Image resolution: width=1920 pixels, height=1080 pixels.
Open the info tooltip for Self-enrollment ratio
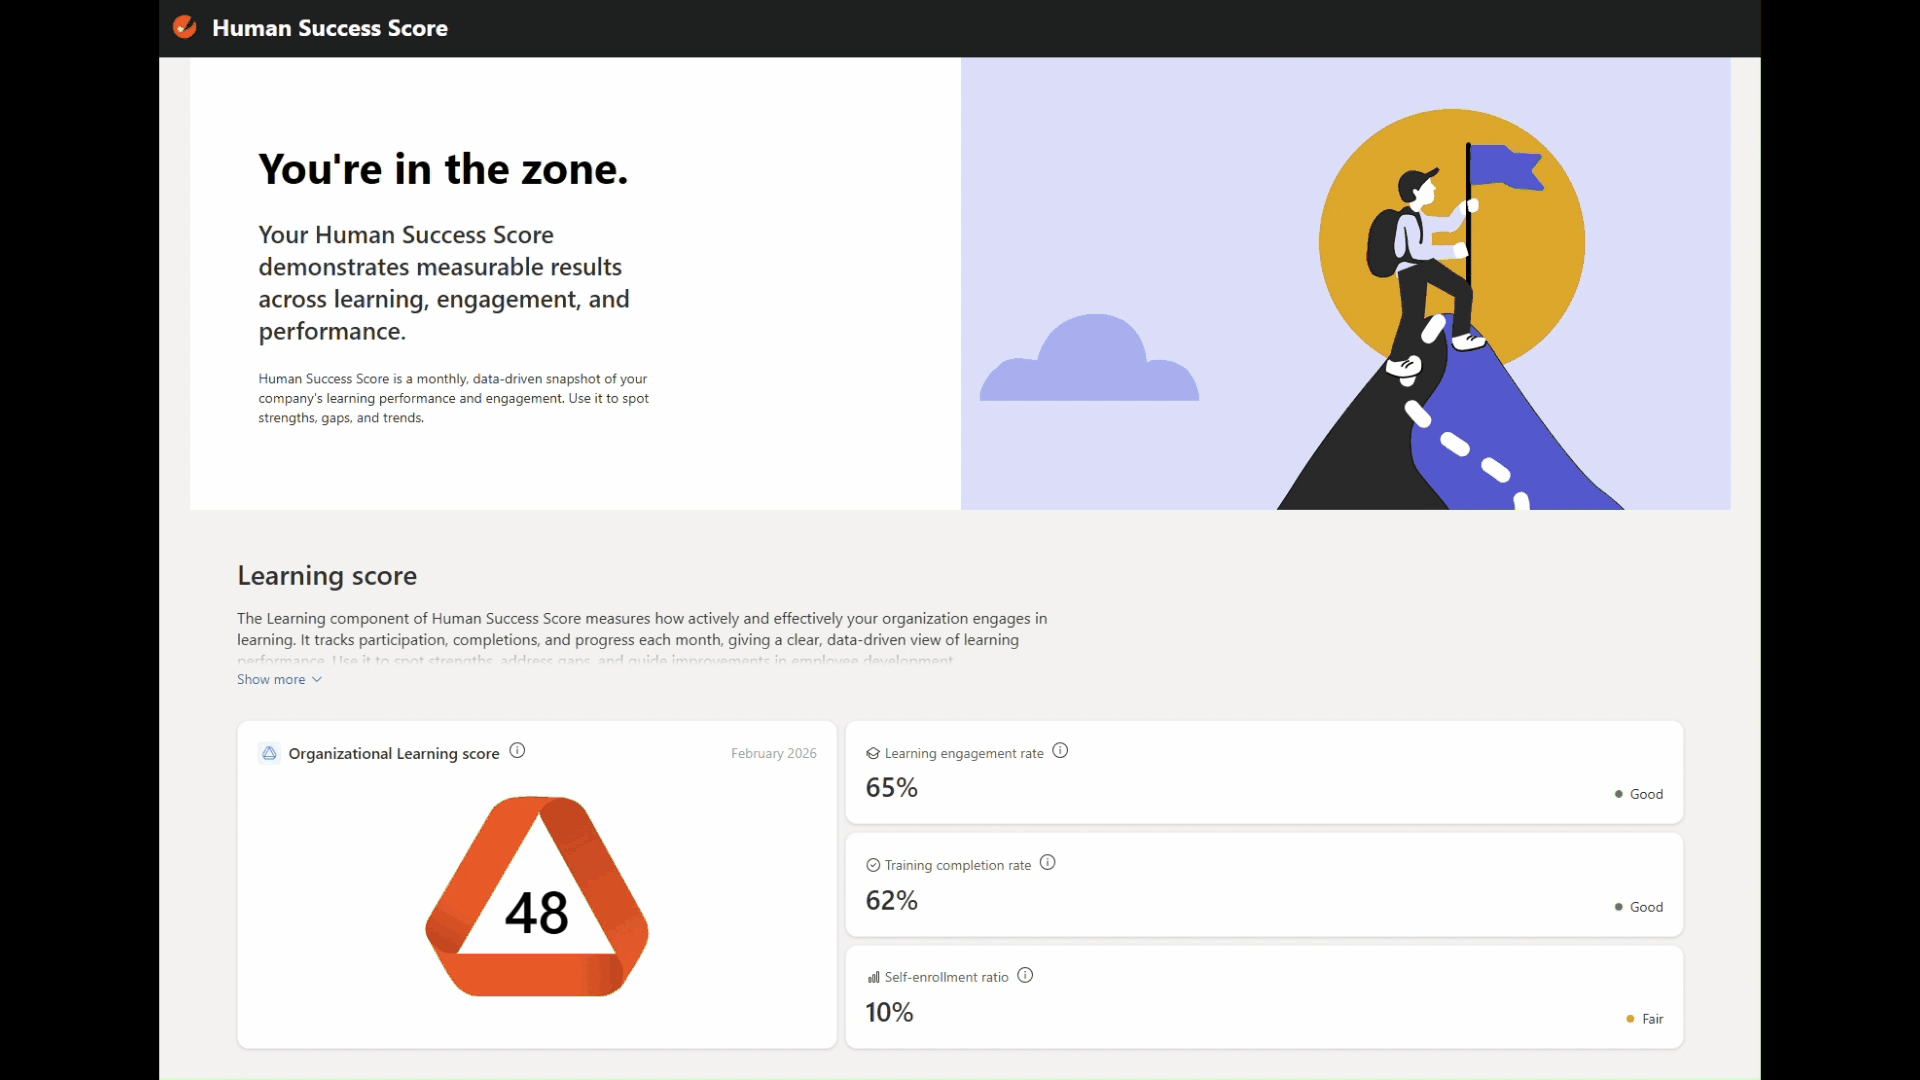[1025, 975]
